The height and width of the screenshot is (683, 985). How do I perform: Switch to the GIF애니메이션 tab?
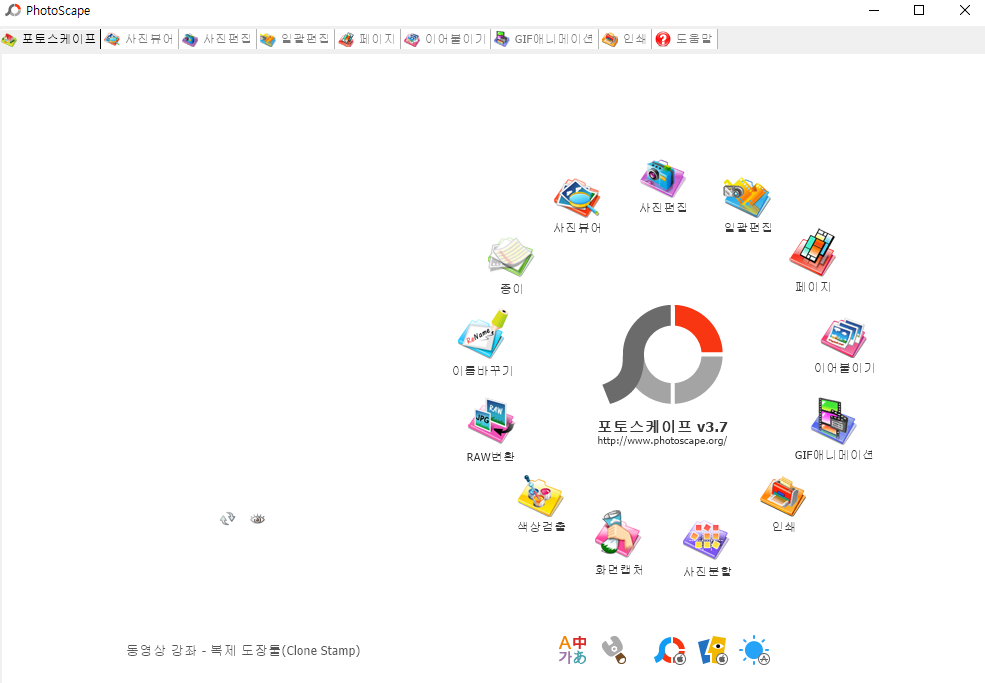point(545,39)
